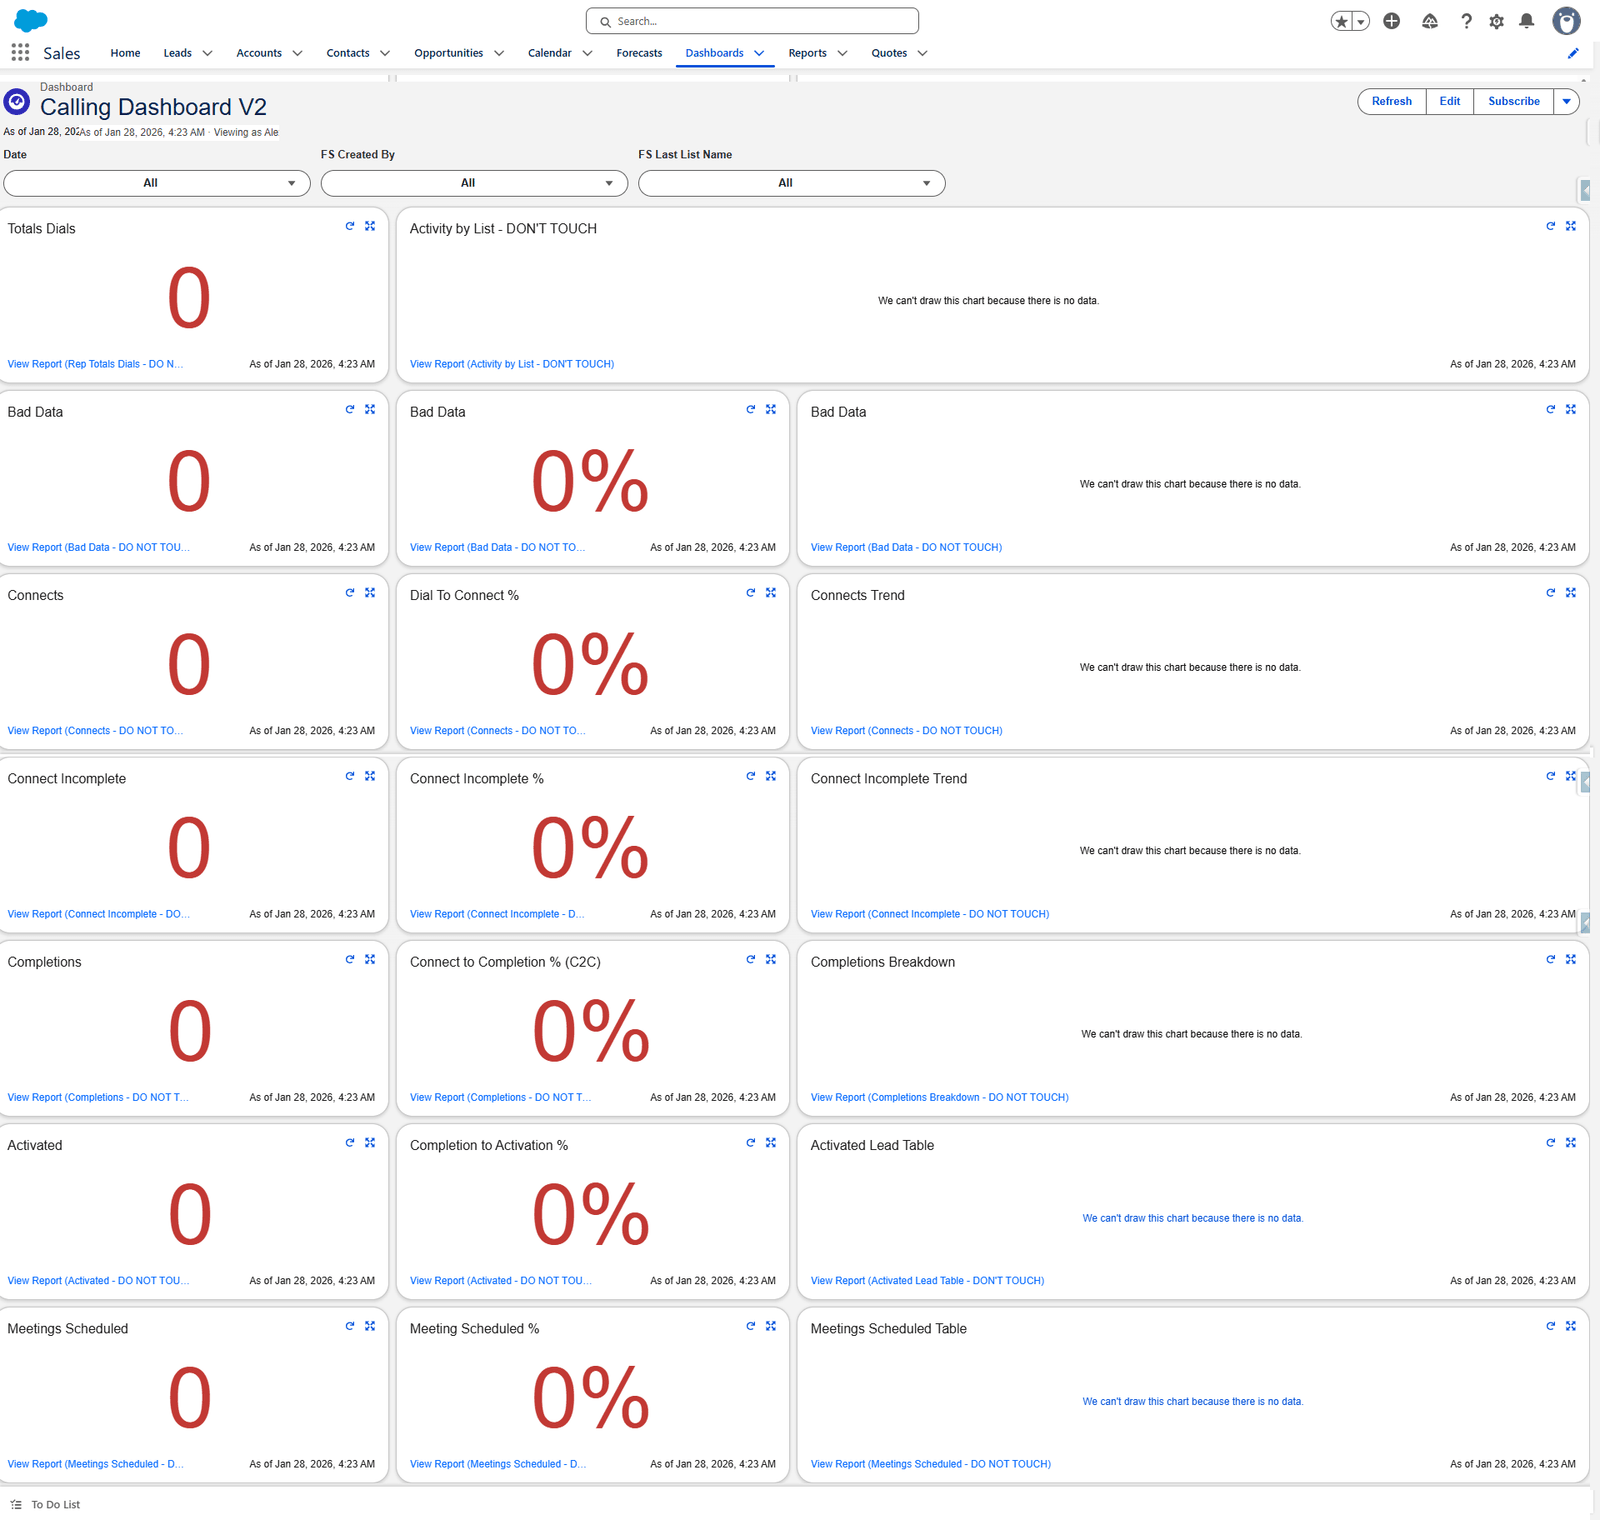
Task: Open the global Create plus icon
Action: click(x=1391, y=21)
